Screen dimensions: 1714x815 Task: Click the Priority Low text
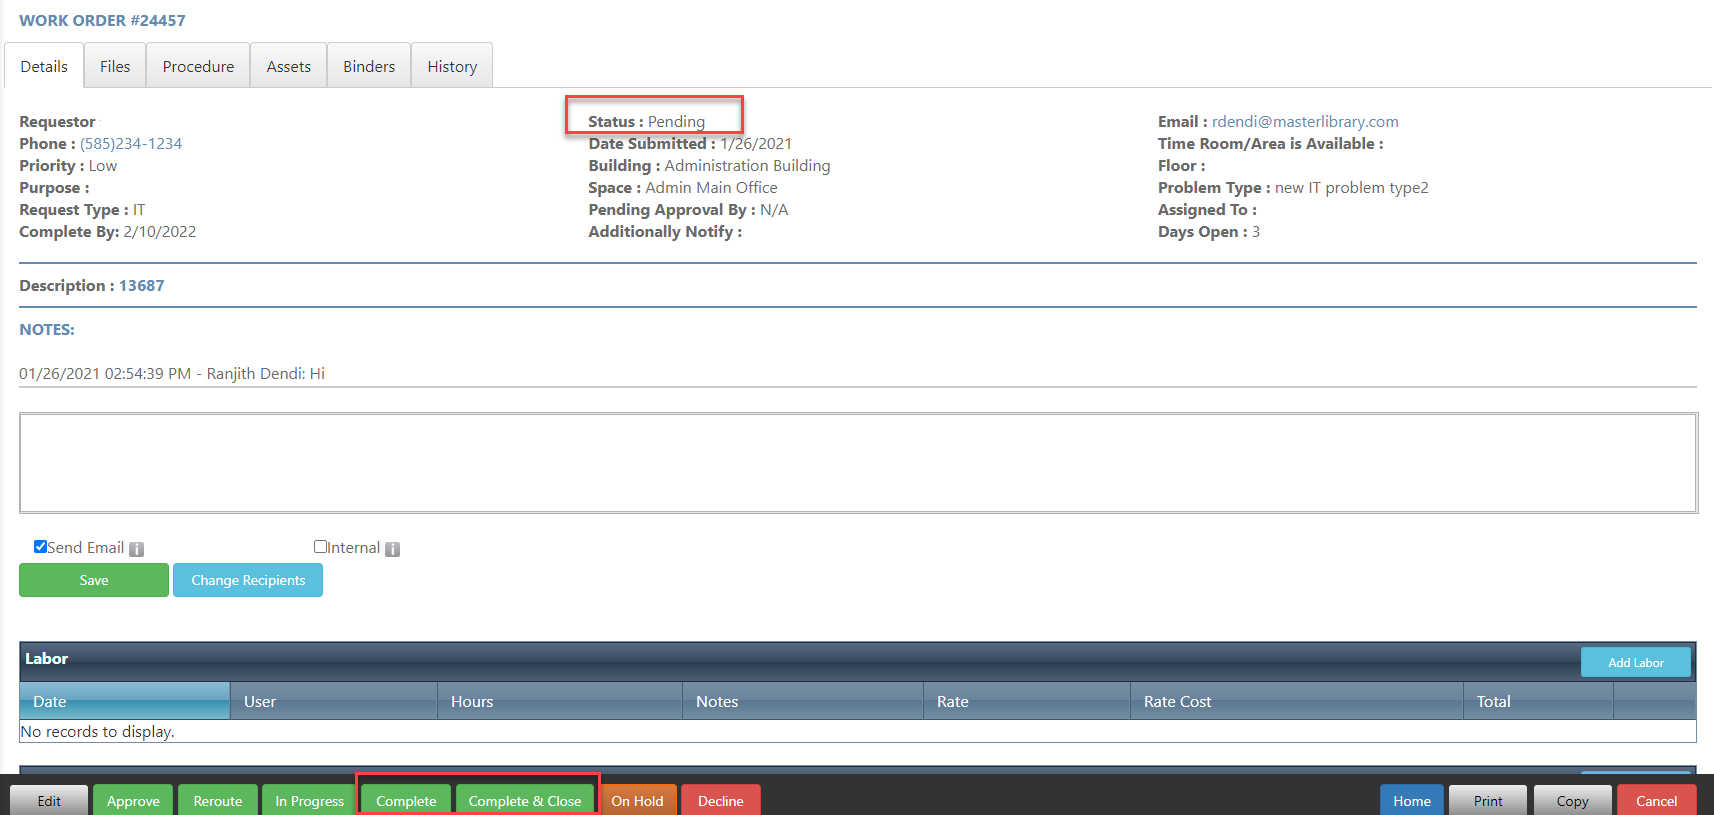pyautogui.click(x=68, y=166)
